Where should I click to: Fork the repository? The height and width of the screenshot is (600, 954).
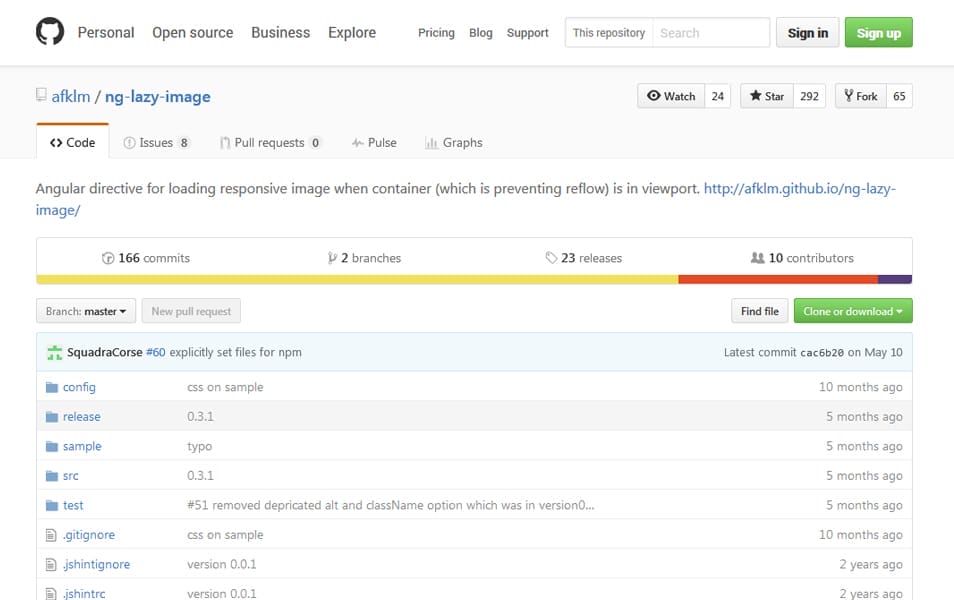pos(860,96)
